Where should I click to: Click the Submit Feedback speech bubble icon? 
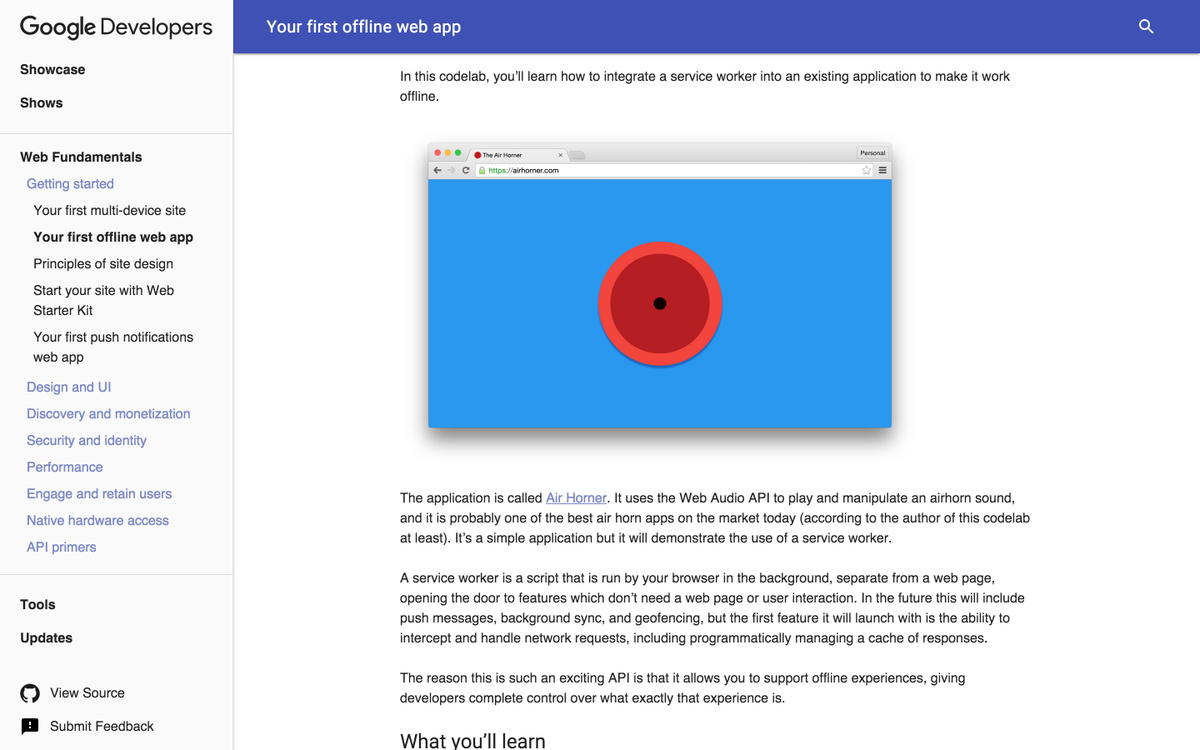29,726
